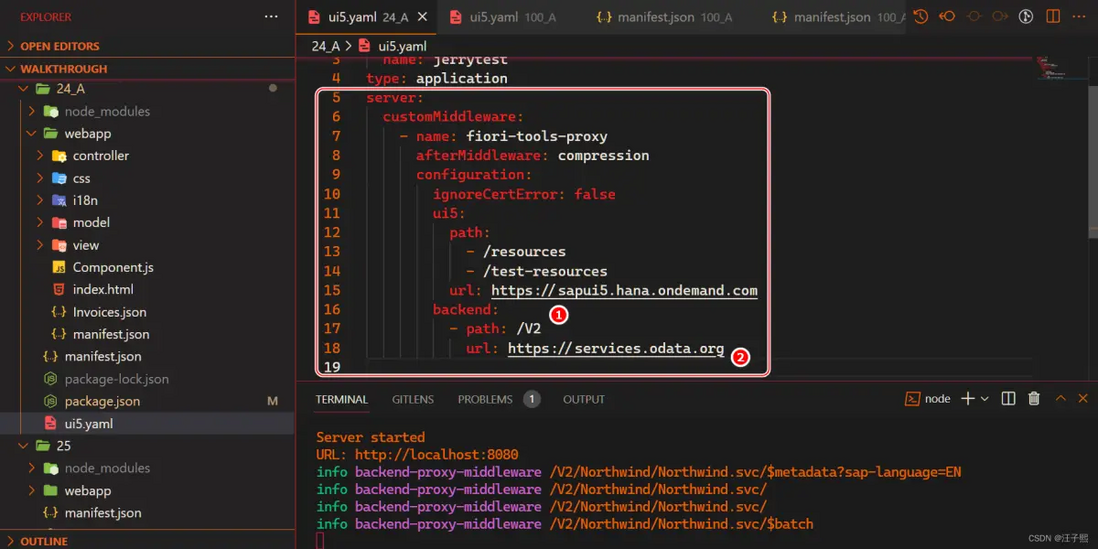Screen dimensions: 1098x549
Task: Open changes with next revision icon
Action: (x=999, y=17)
